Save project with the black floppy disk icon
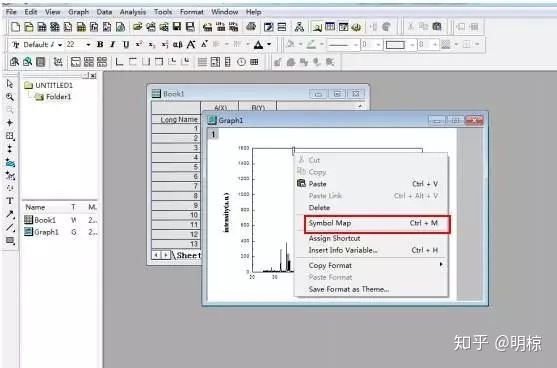The height and width of the screenshot is (368, 557). 177,27
